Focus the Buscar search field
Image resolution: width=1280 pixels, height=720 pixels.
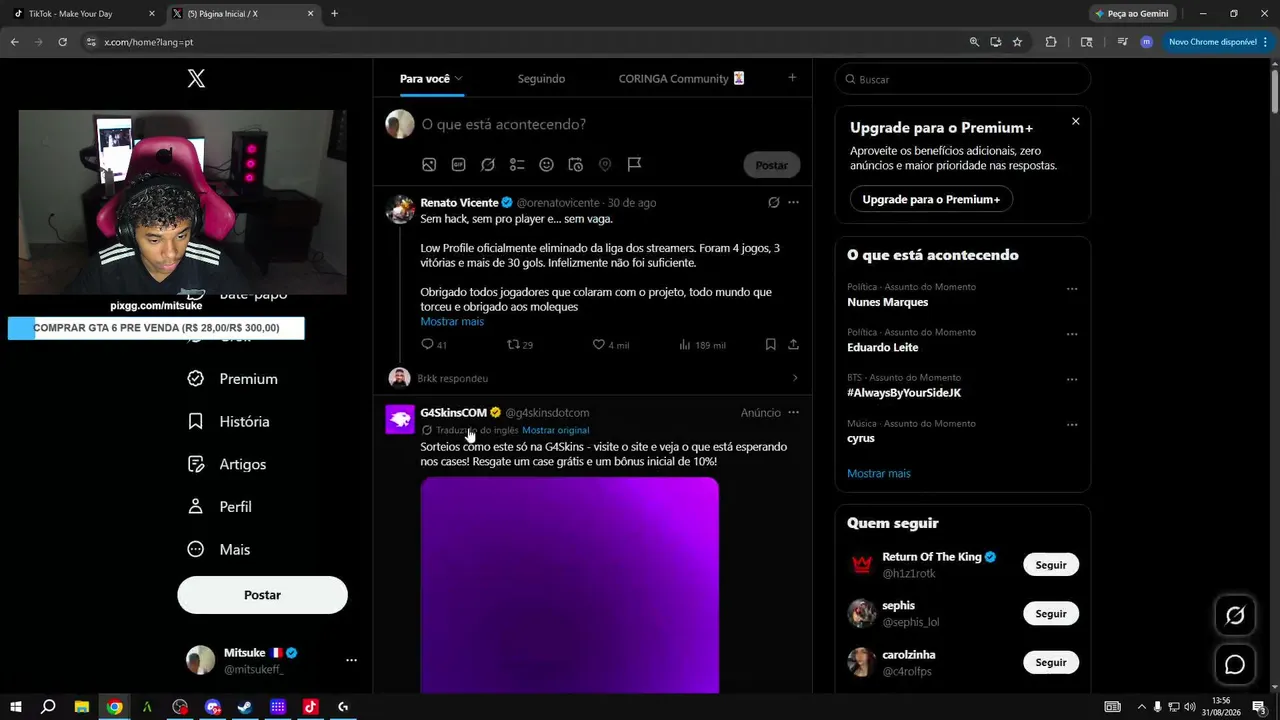[963, 79]
